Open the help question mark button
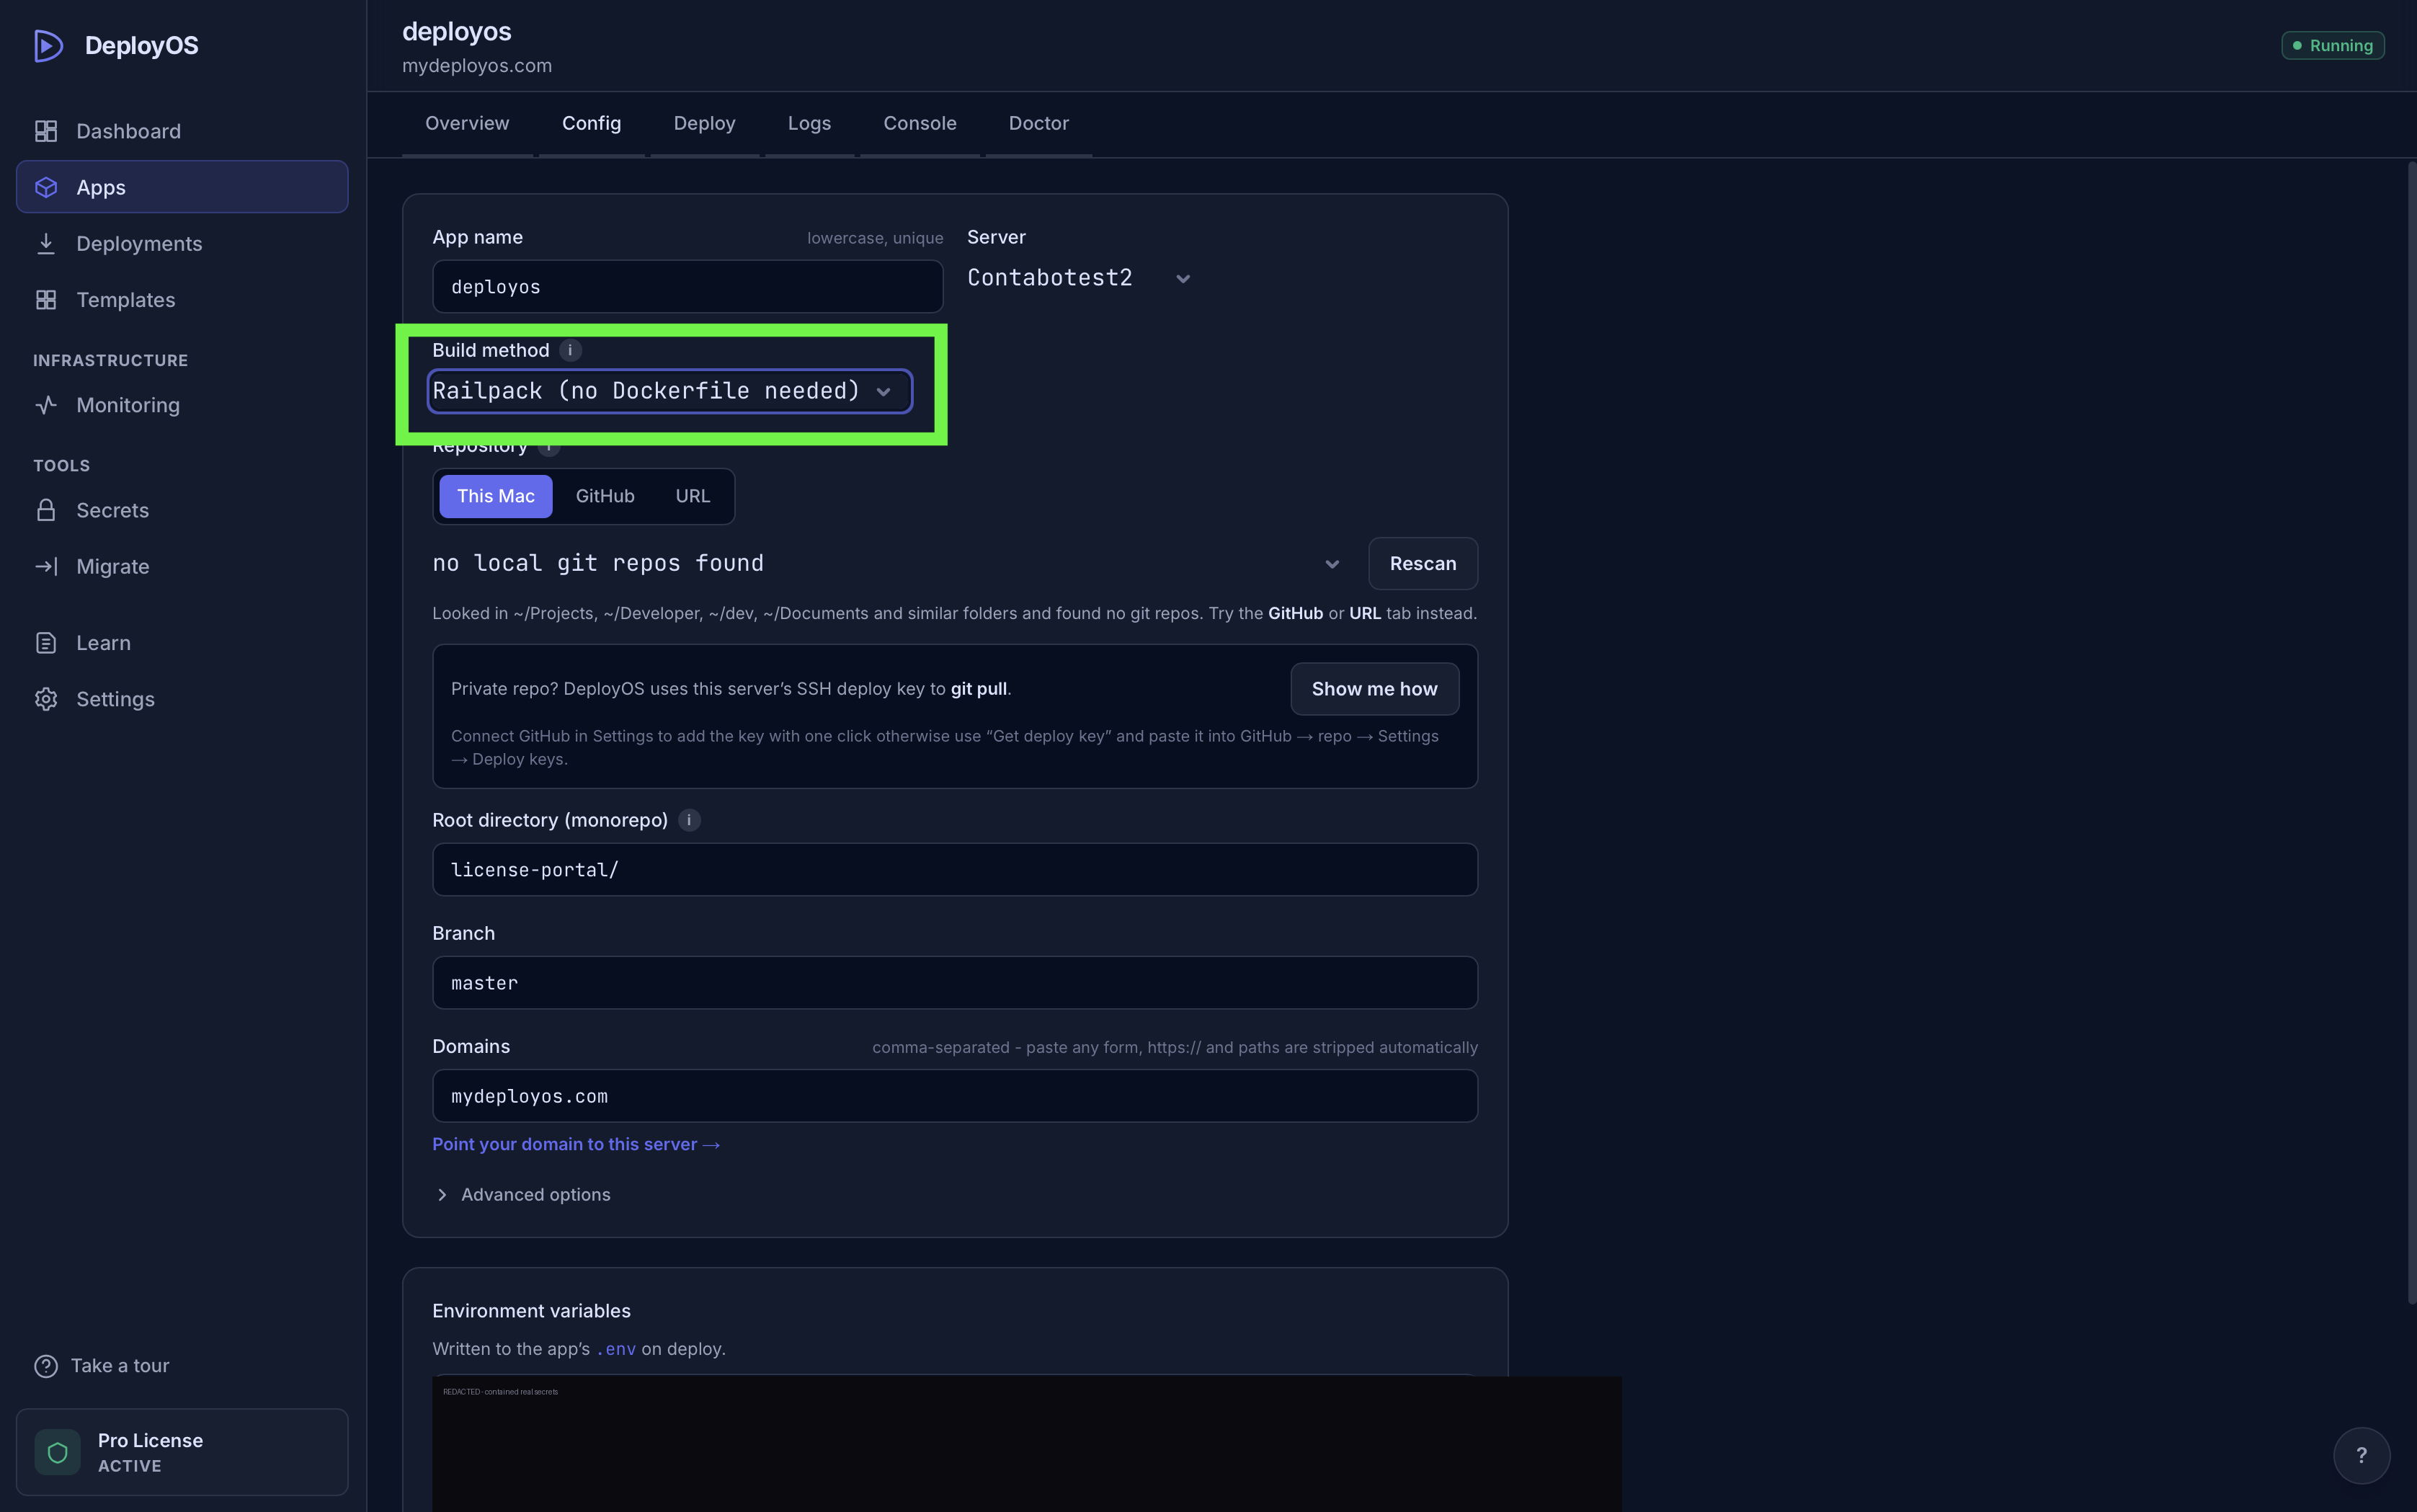Screen dimensions: 2417x1512 2361,1455
